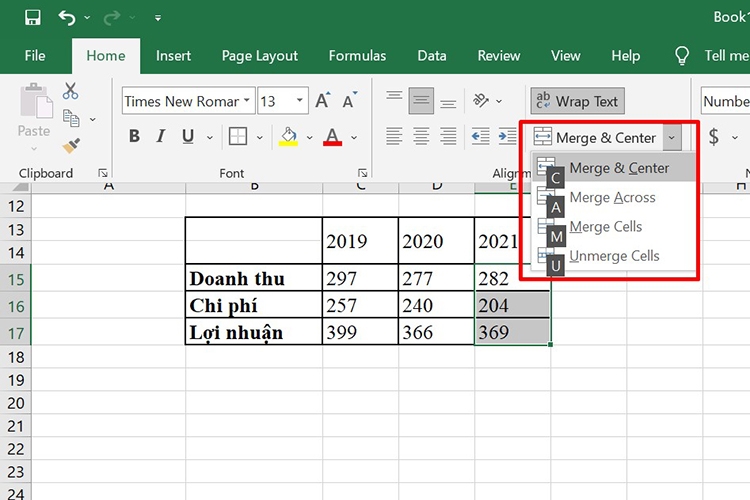Toggle Underline formatting
This screenshot has height=500, width=750.
pos(188,136)
